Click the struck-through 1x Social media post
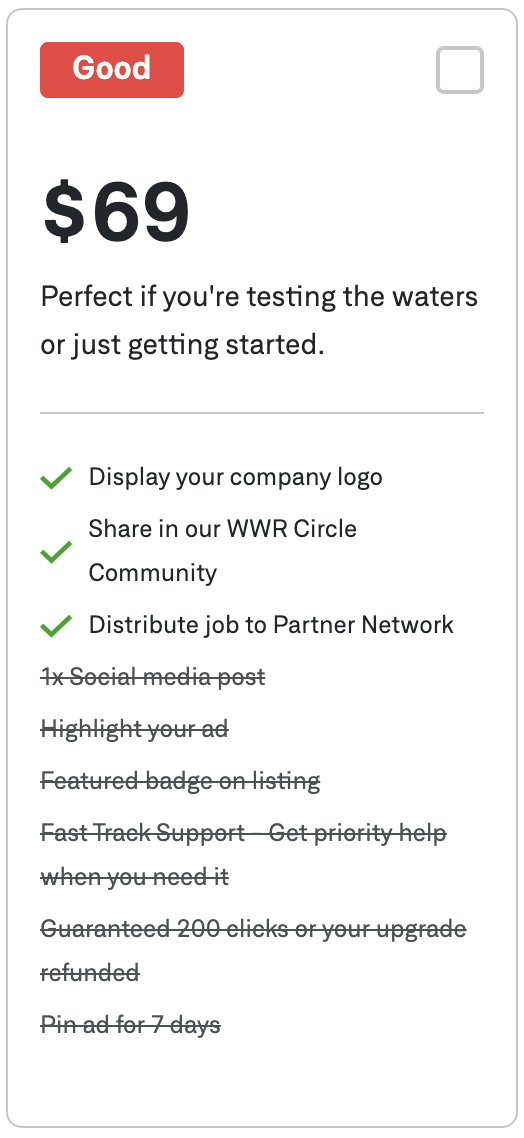 coord(153,677)
